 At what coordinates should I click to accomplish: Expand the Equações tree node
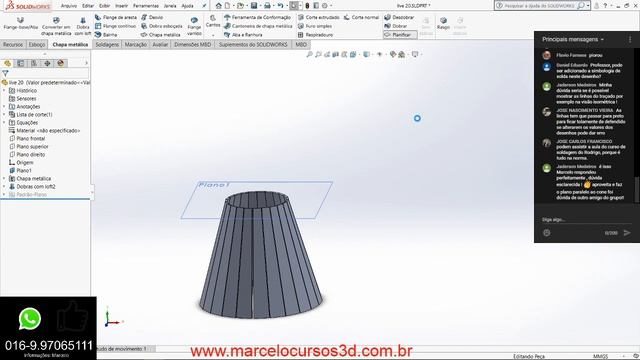4,122
